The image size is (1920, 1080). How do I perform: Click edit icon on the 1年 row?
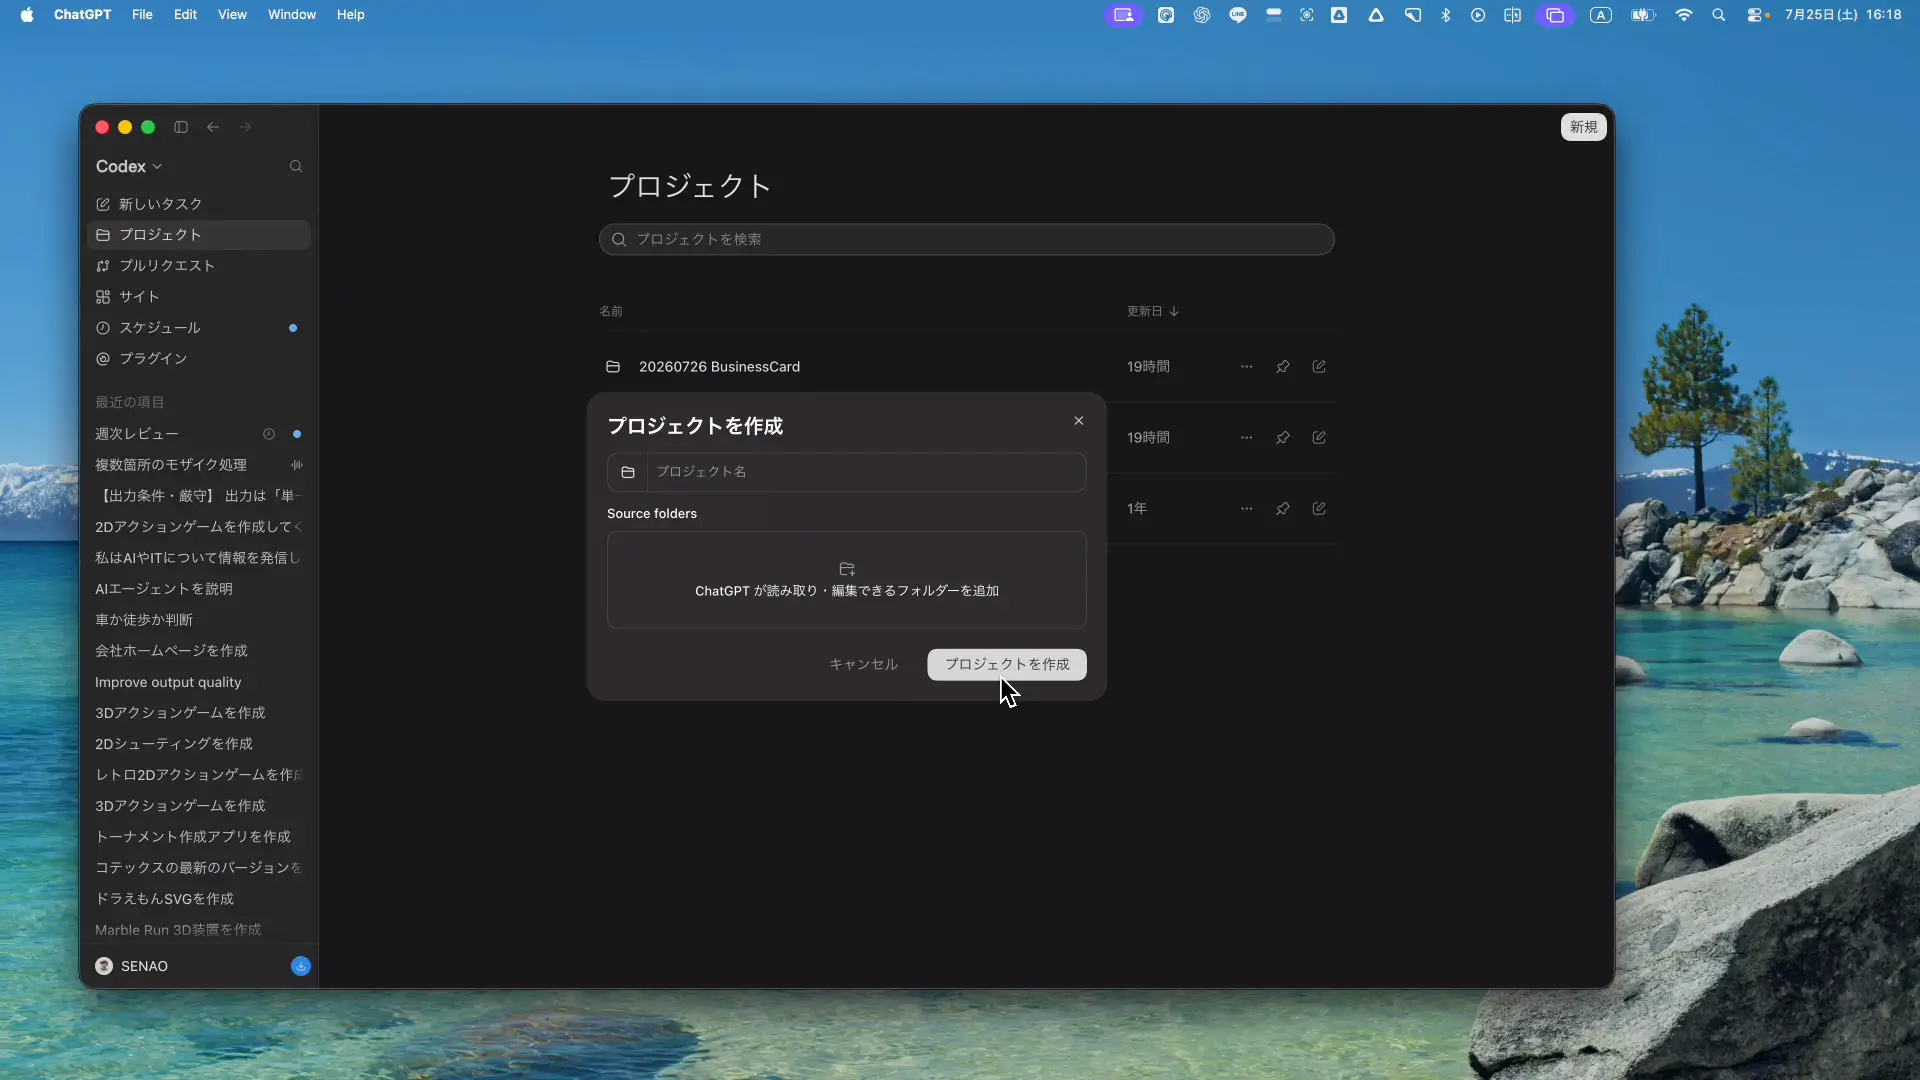[1319, 509]
